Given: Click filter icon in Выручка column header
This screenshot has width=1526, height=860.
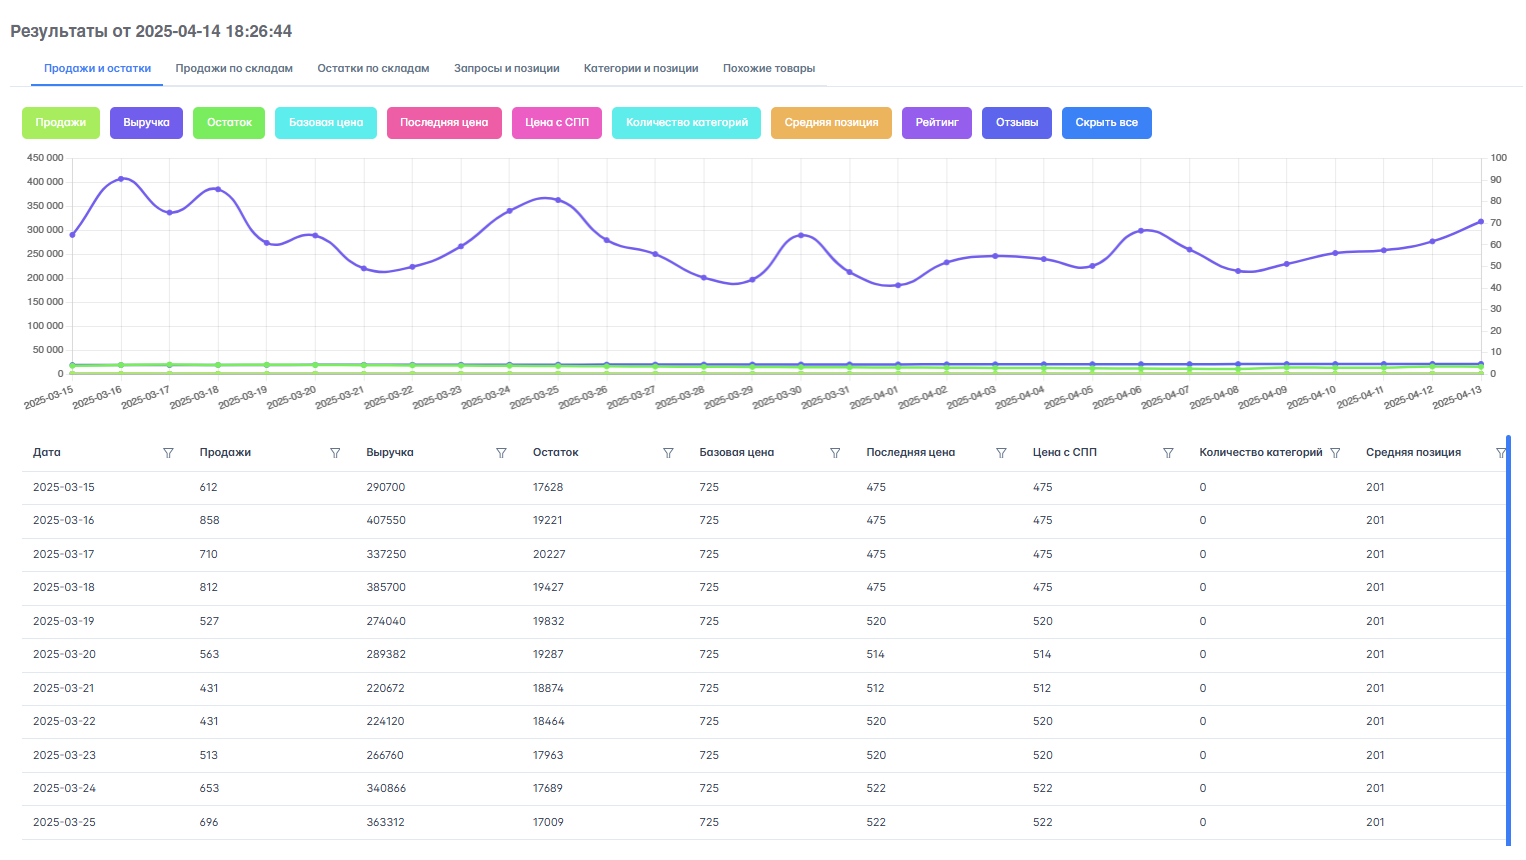Looking at the screenshot, I should pyautogui.click(x=501, y=453).
